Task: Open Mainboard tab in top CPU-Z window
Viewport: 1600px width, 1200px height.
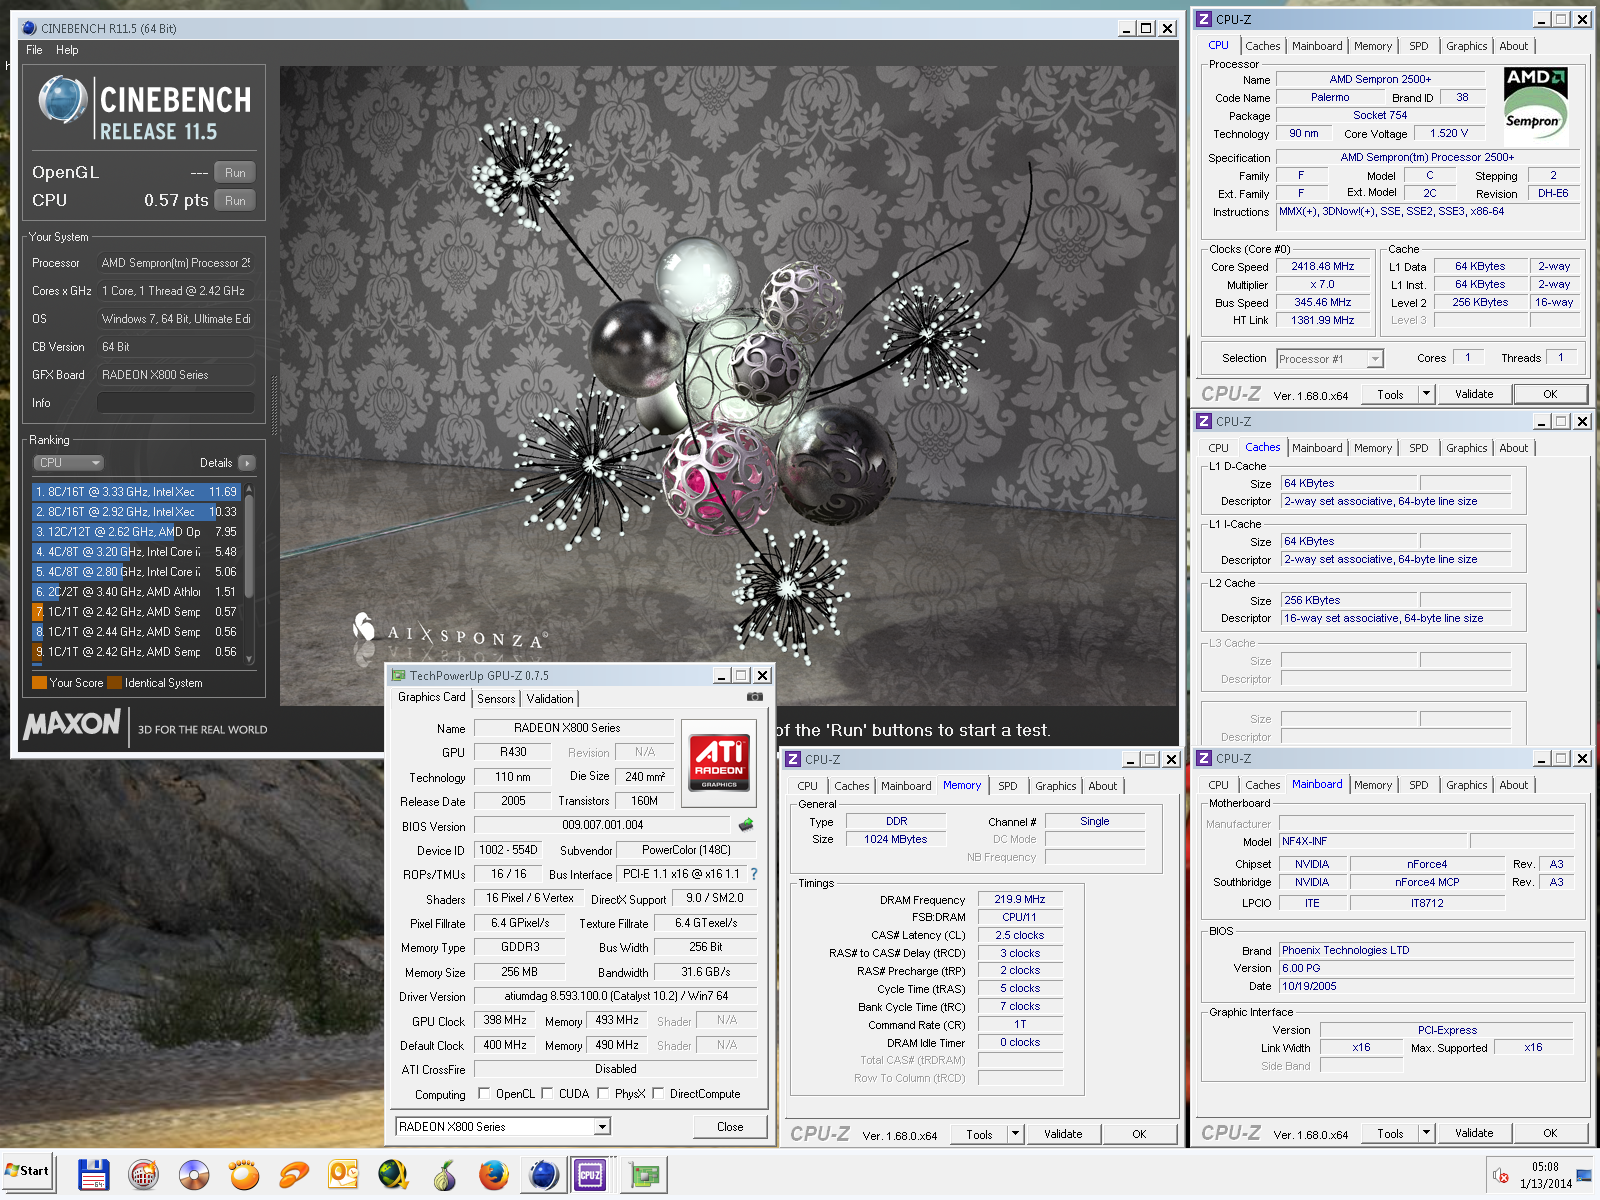Action: (x=1317, y=46)
